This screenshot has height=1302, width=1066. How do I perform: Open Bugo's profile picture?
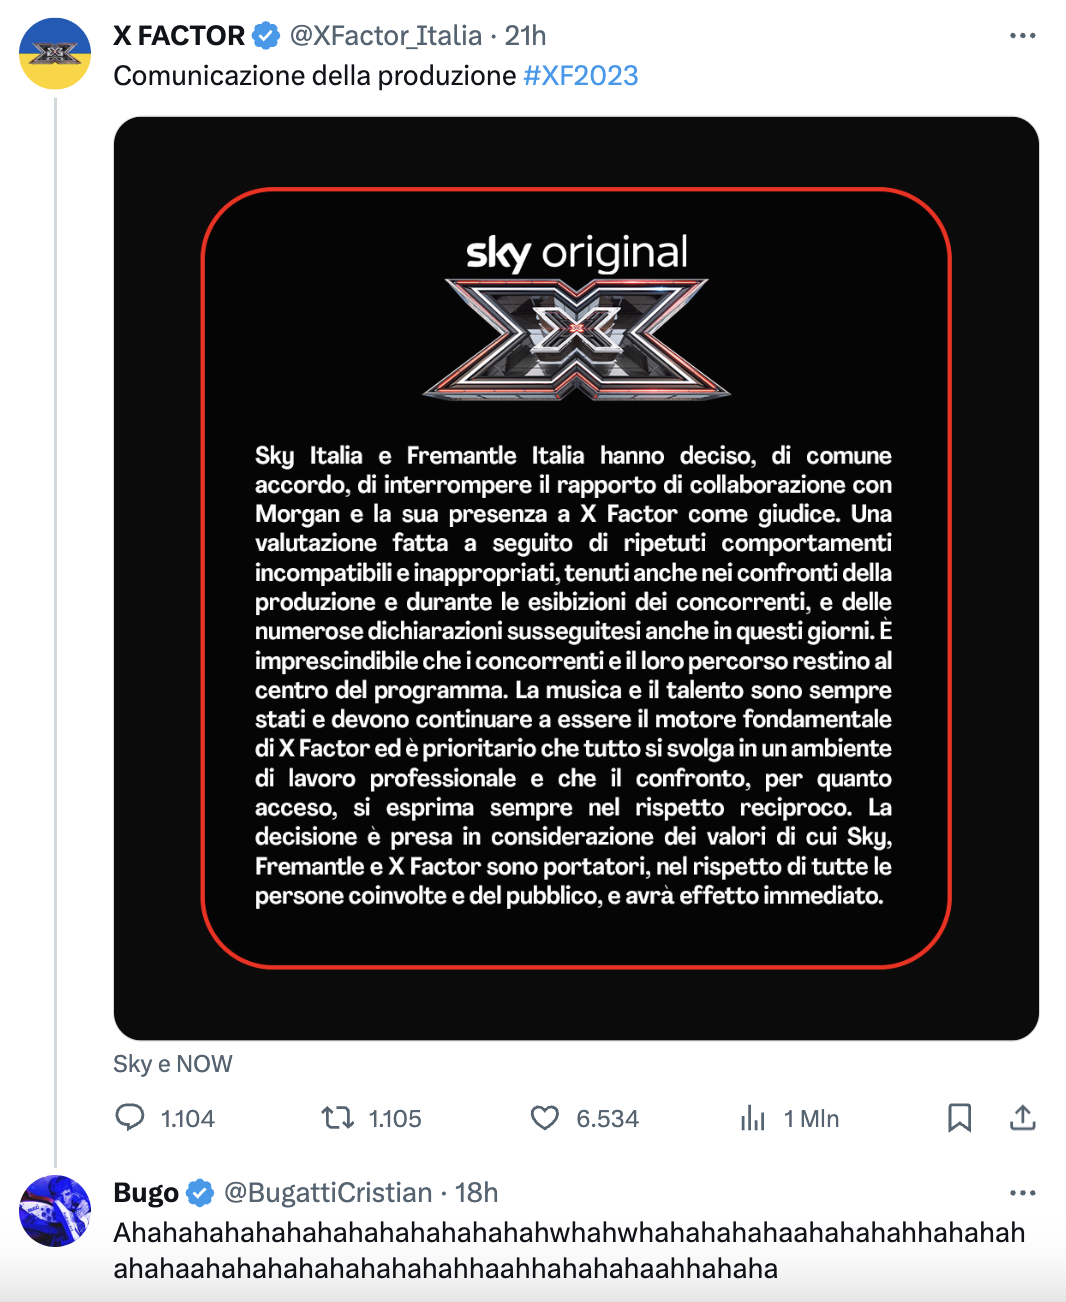tap(55, 1210)
